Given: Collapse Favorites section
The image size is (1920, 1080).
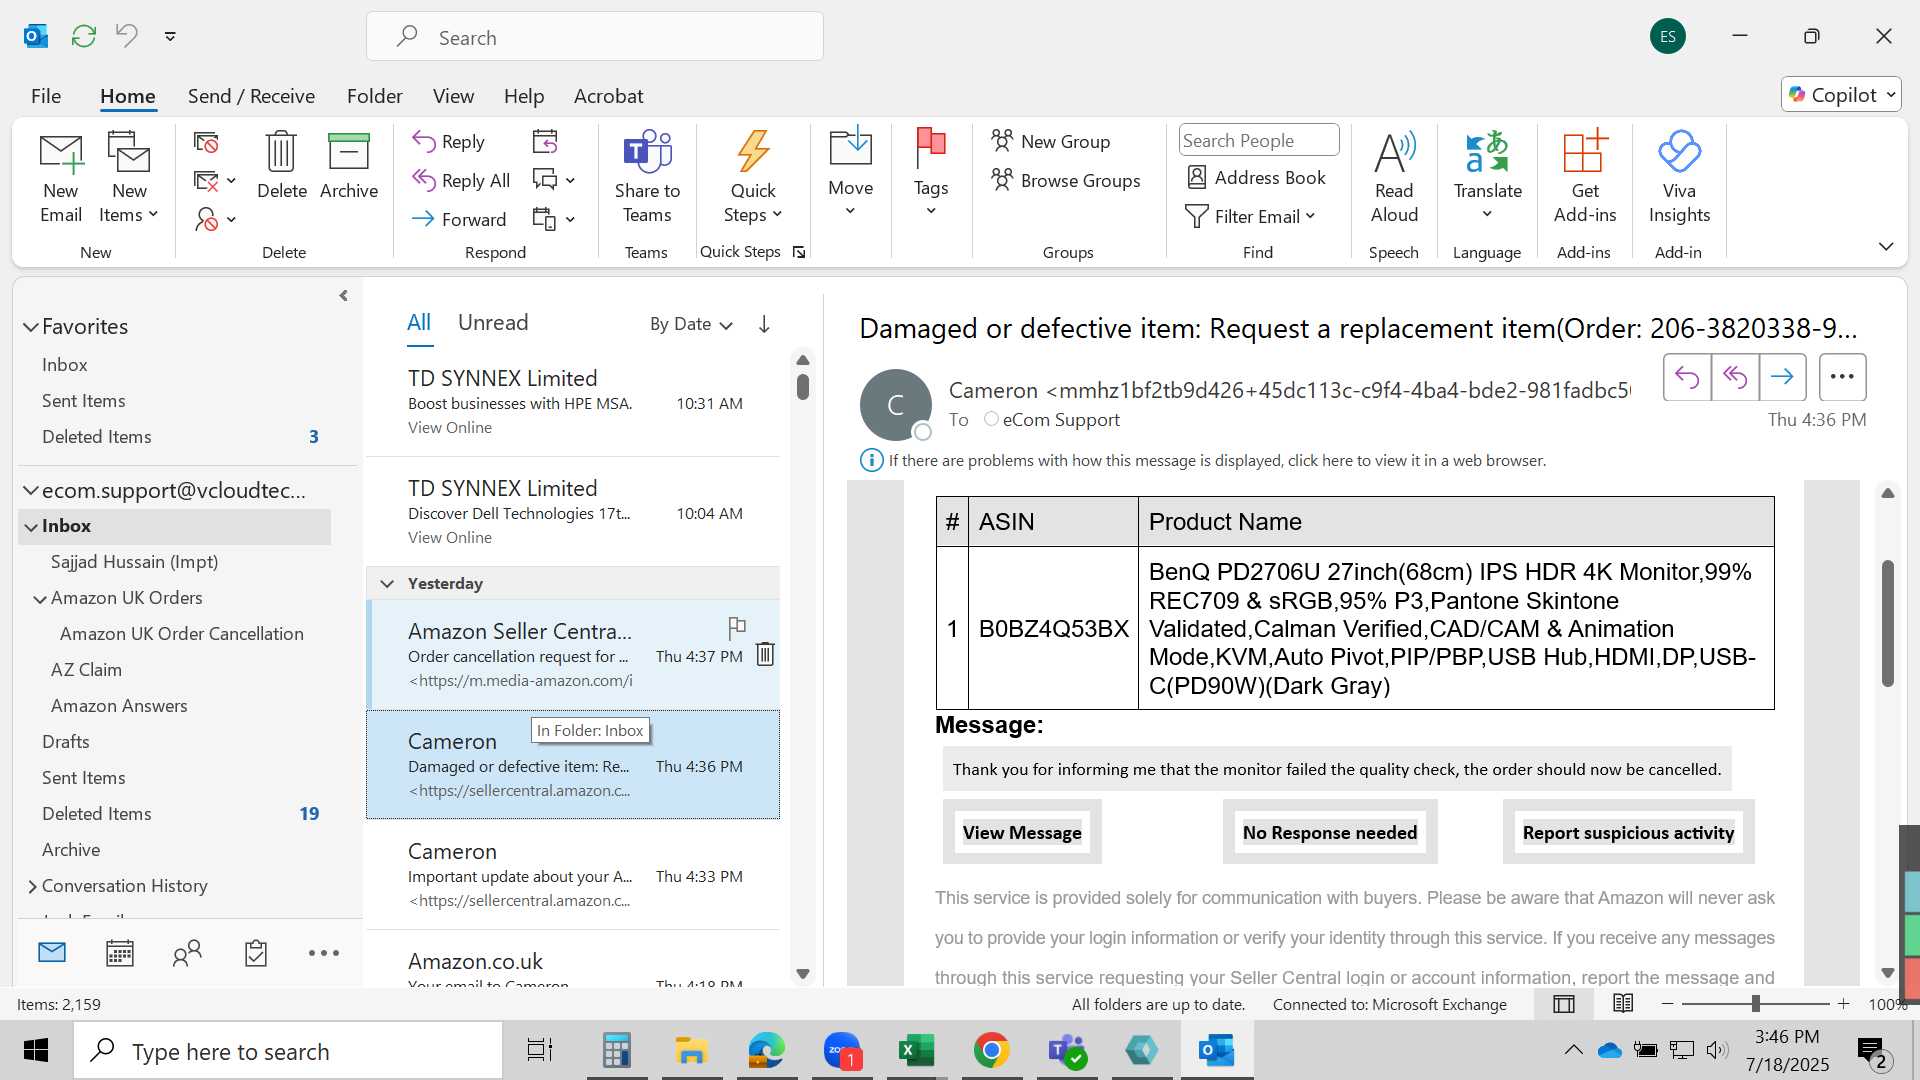Looking at the screenshot, I should coord(31,327).
